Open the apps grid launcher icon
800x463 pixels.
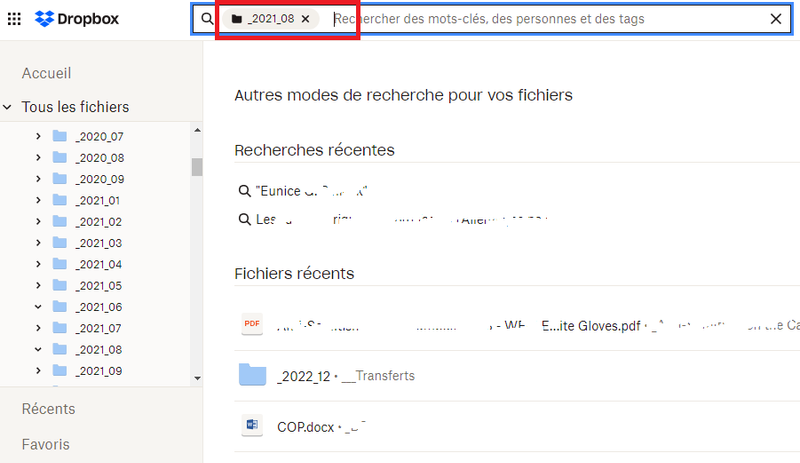[x=14, y=19]
